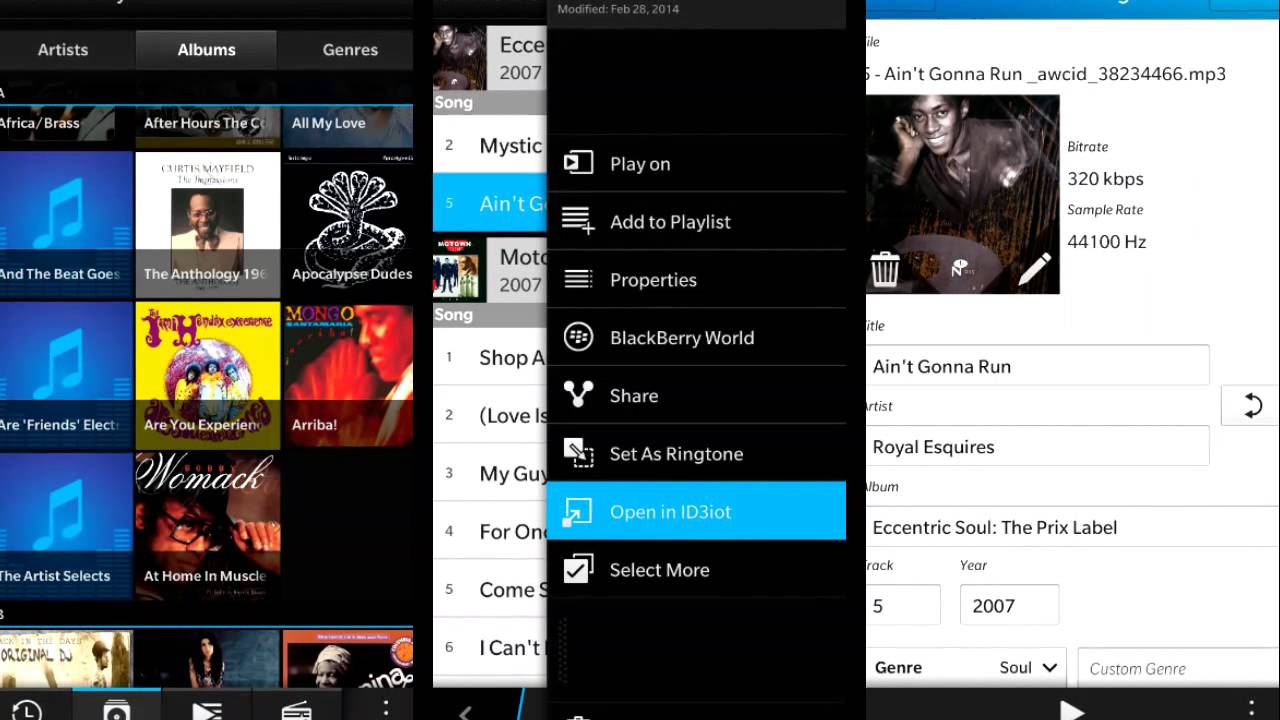Swap title and artist with arrows button
Image resolution: width=1280 pixels, height=720 pixels.
point(1252,406)
